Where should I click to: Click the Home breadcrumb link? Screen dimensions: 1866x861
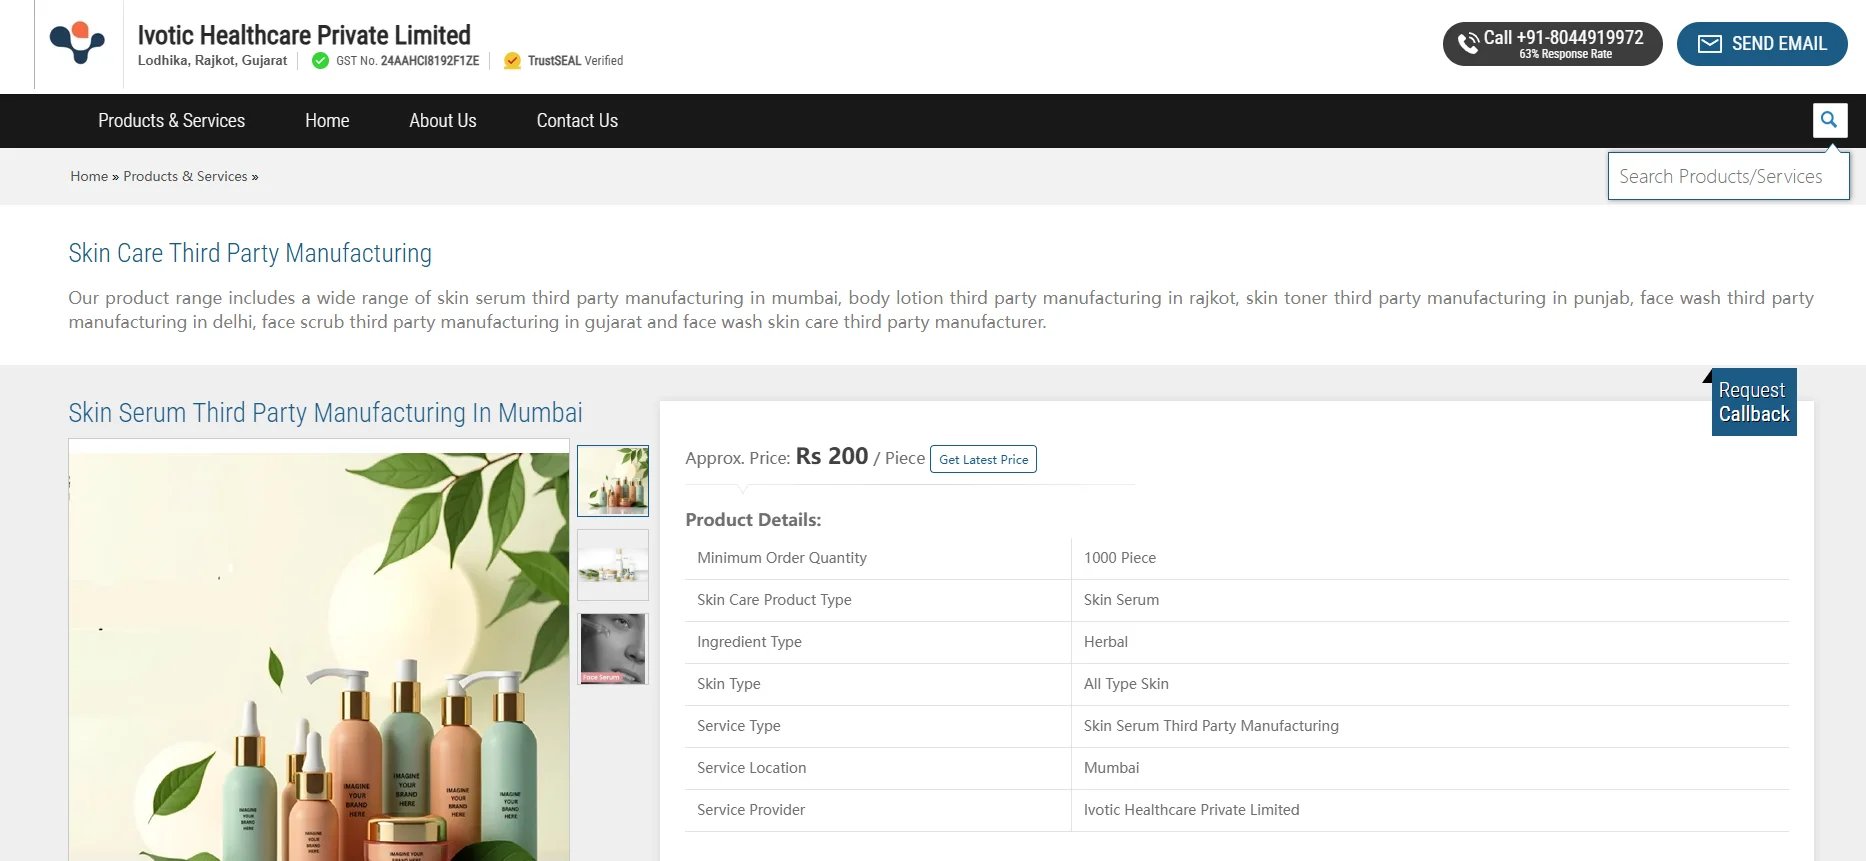[89, 176]
